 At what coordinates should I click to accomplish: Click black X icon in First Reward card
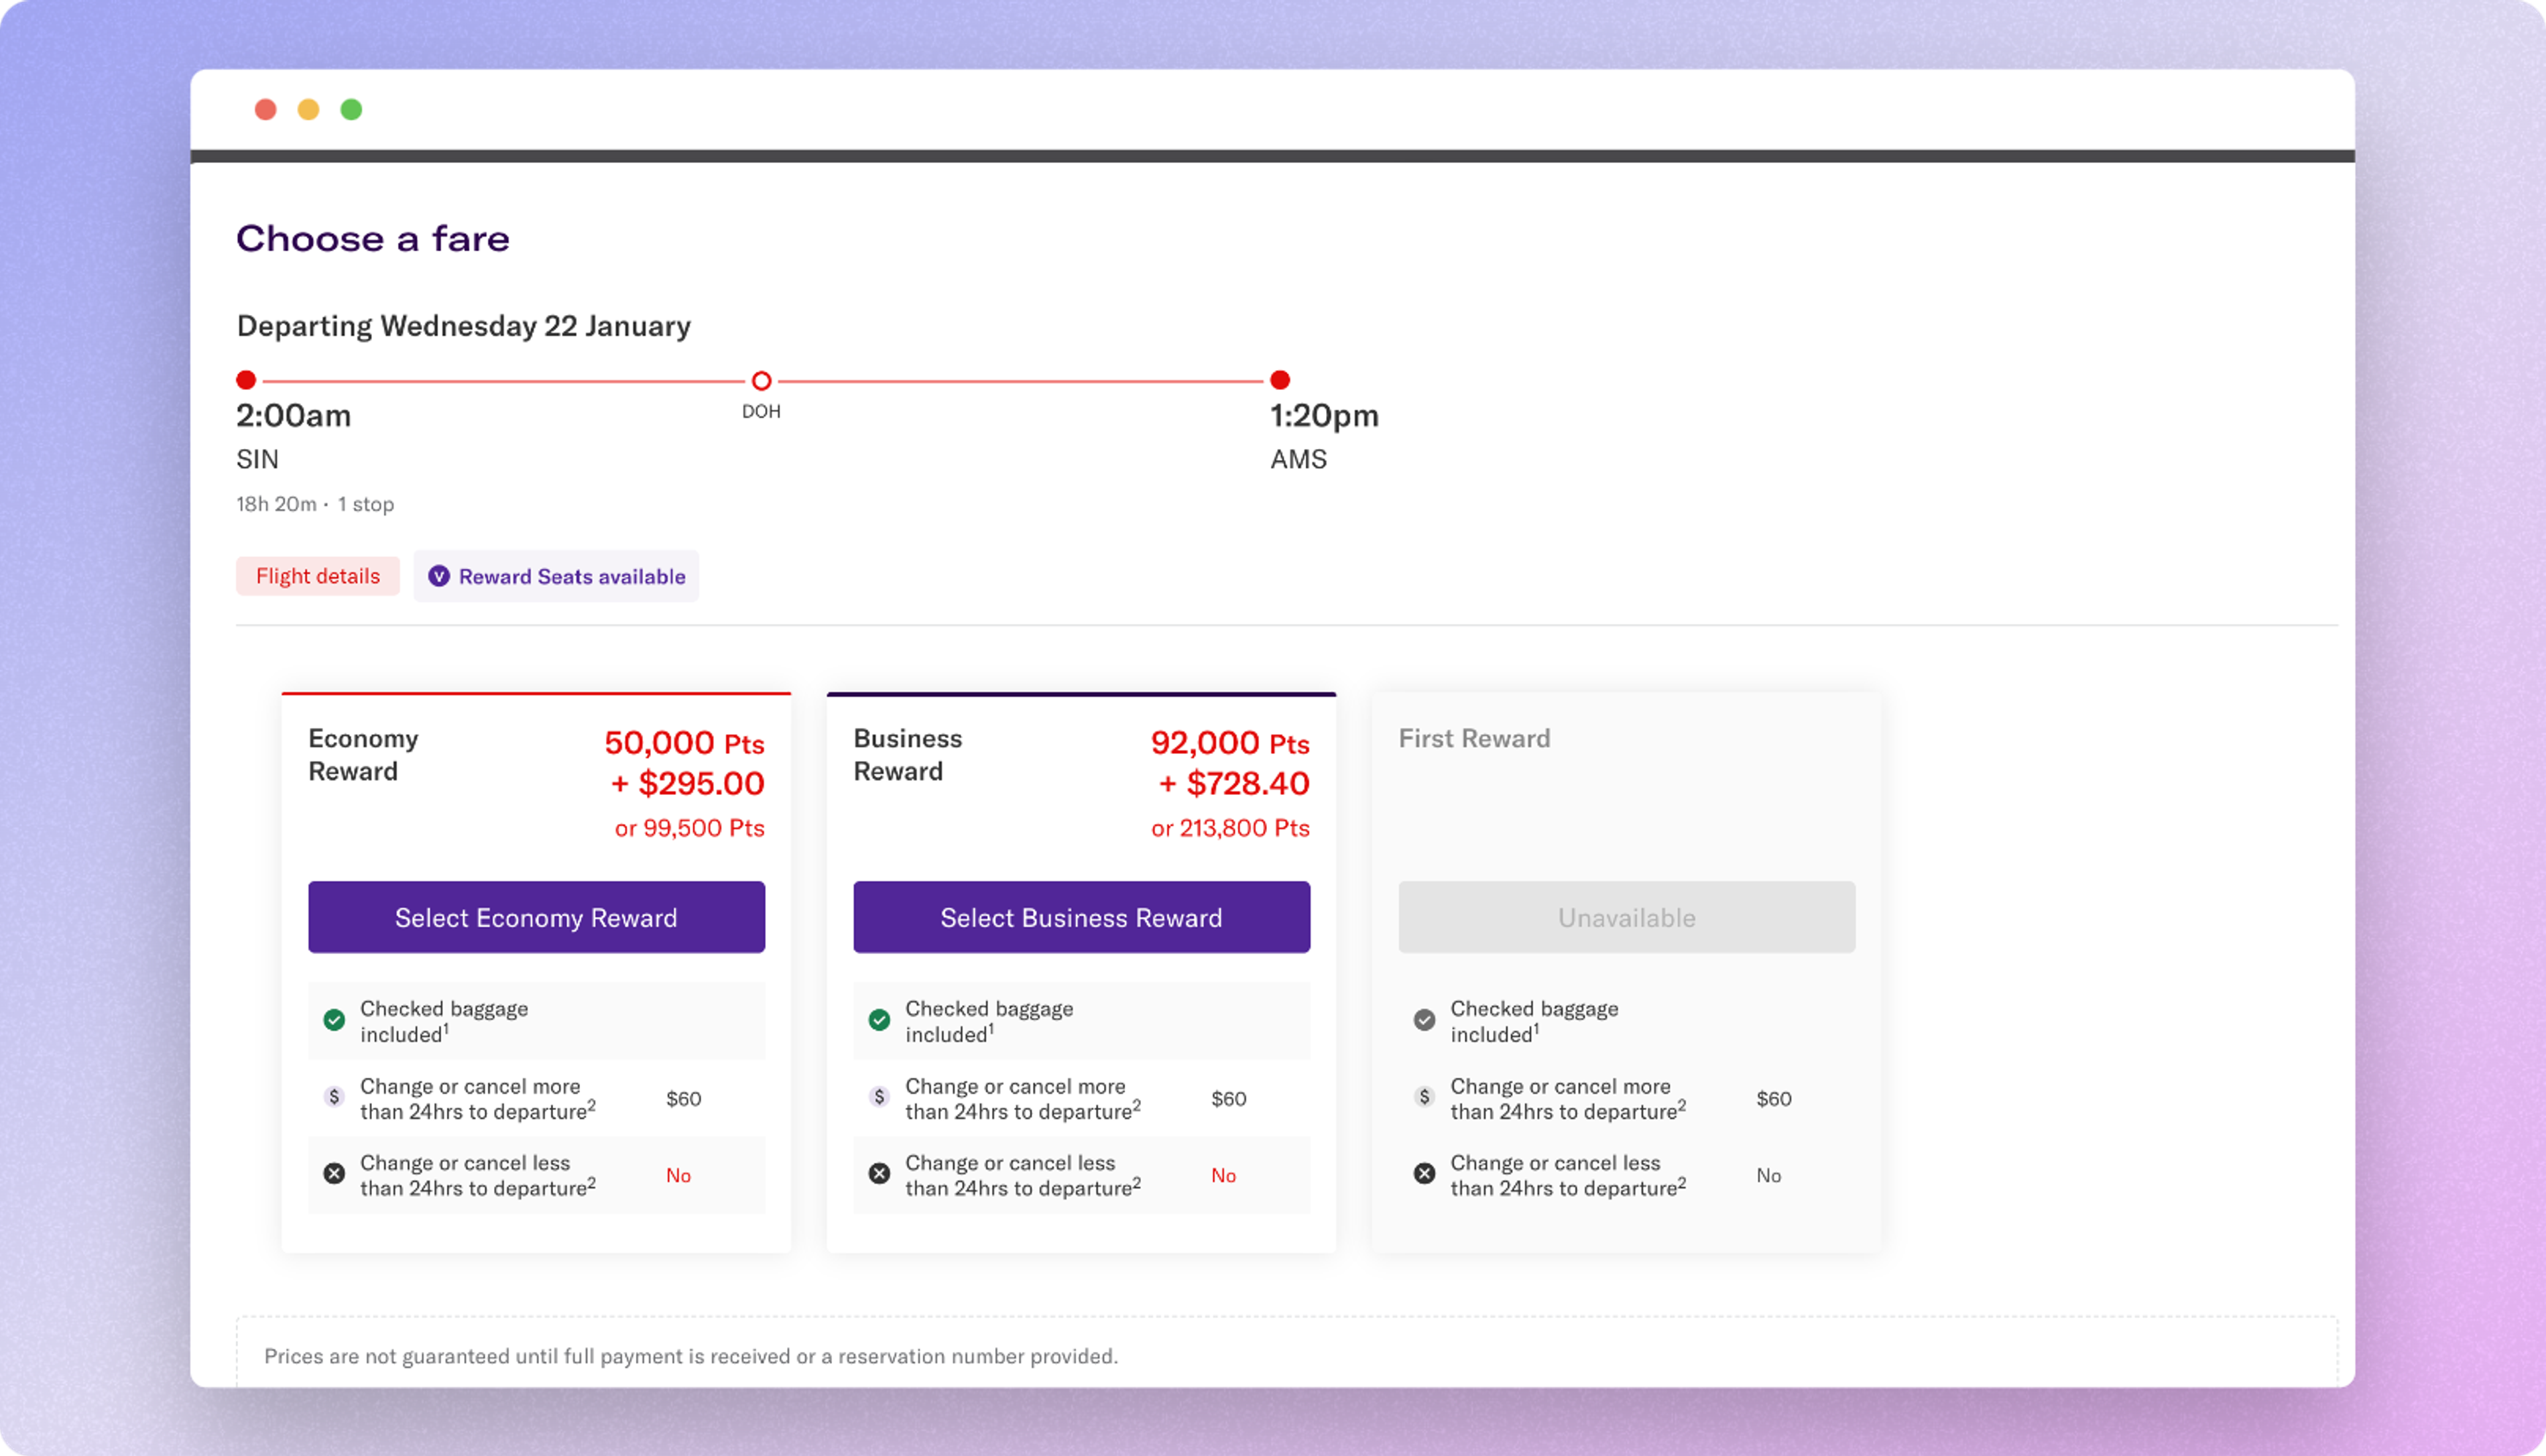tap(1424, 1174)
